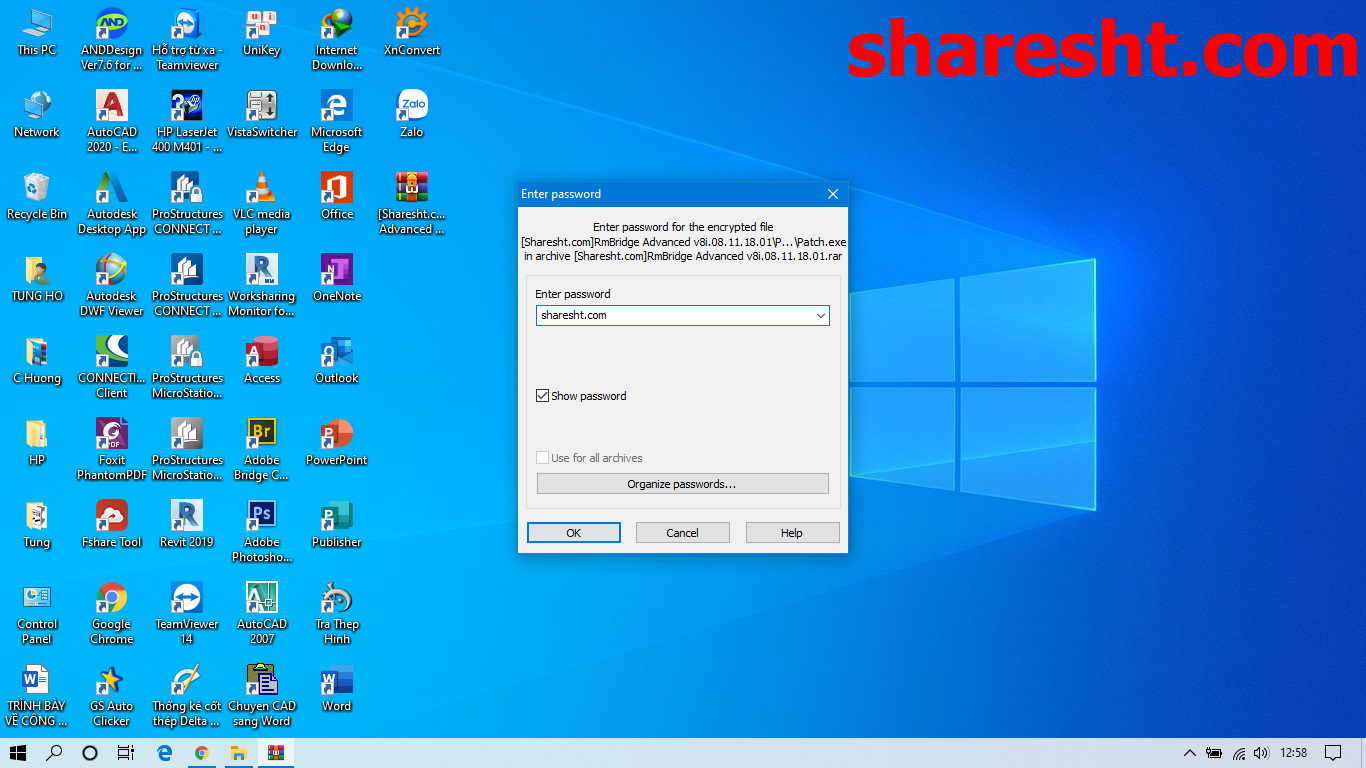Open the volume control in tray
The image size is (1366, 768).
click(1262, 753)
